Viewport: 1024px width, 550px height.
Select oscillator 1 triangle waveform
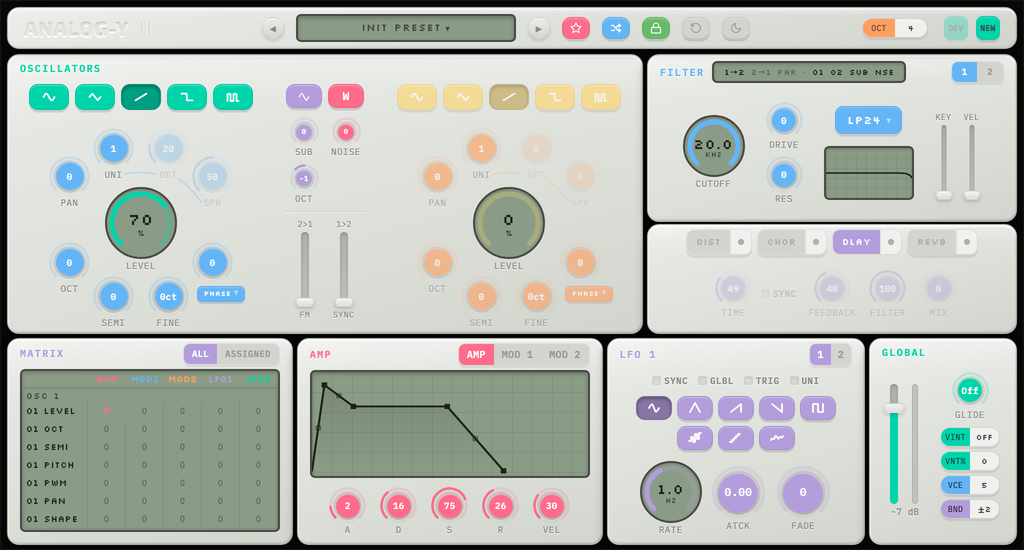[x=95, y=97]
